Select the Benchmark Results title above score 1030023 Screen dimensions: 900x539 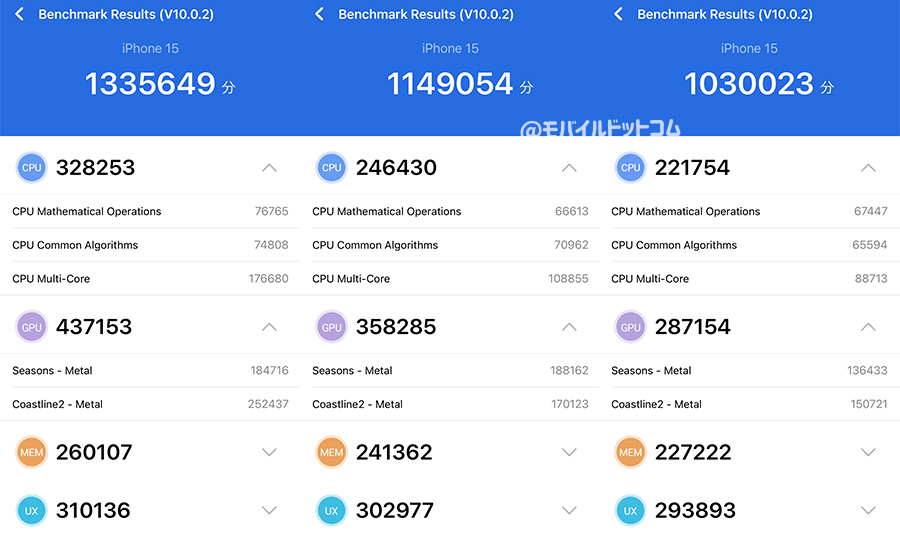click(x=725, y=14)
